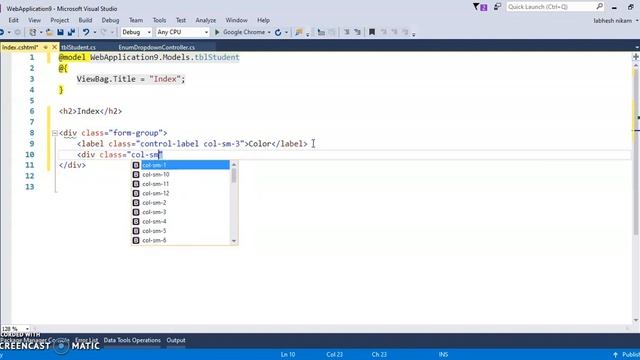
Task: Open the View menu
Action: [x=34, y=20]
